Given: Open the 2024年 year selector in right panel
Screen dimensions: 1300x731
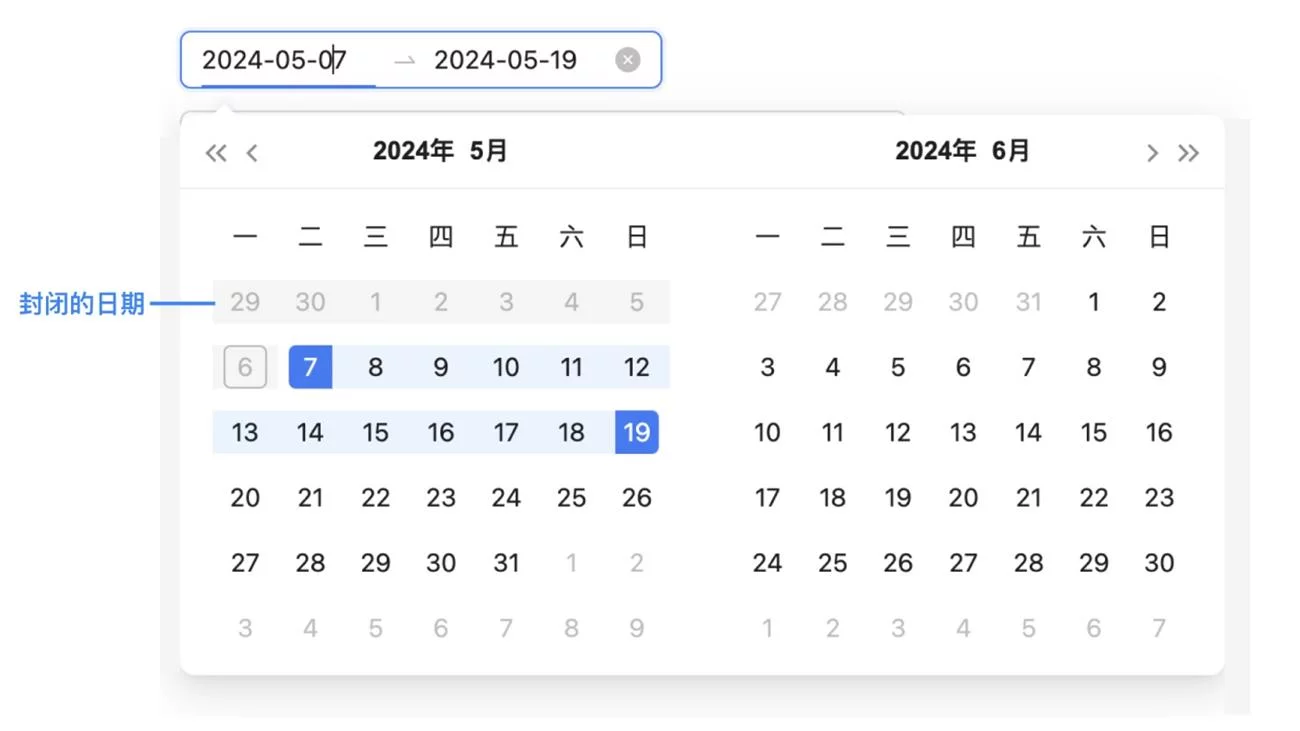Looking at the screenshot, I should pyautogui.click(x=935, y=151).
